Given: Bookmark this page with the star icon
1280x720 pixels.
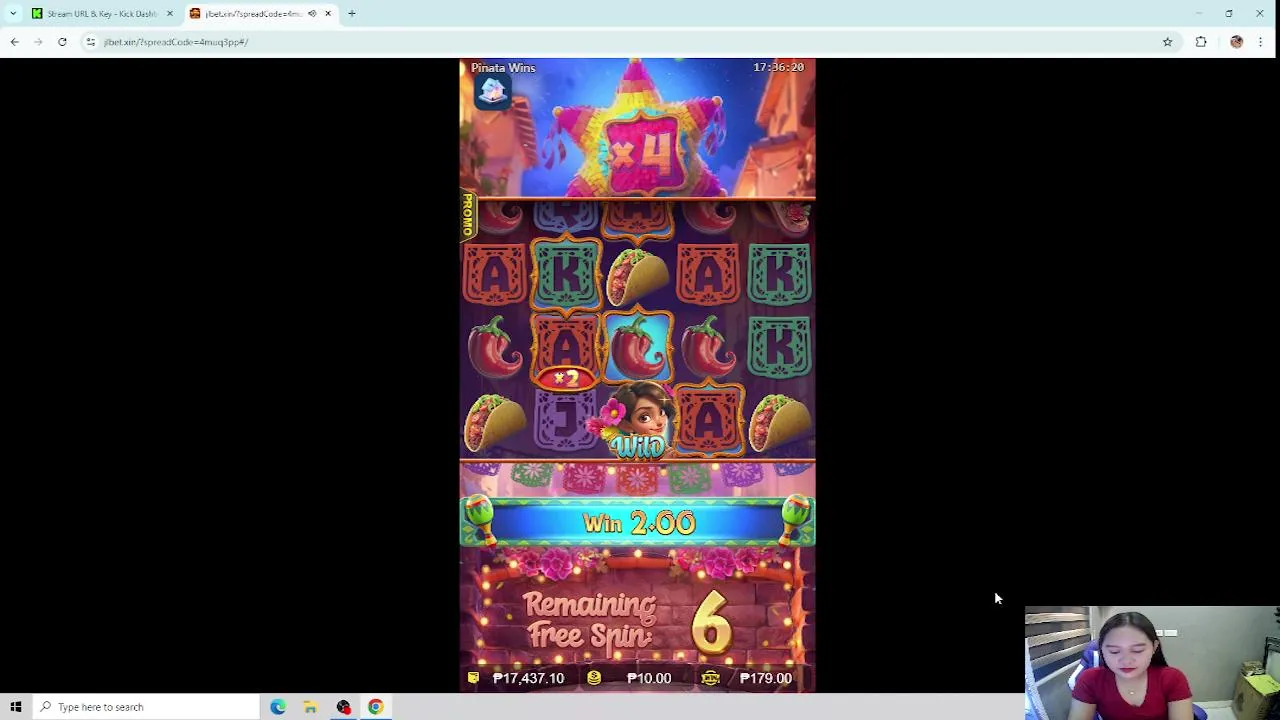Looking at the screenshot, I should (x=1167, y=42).
